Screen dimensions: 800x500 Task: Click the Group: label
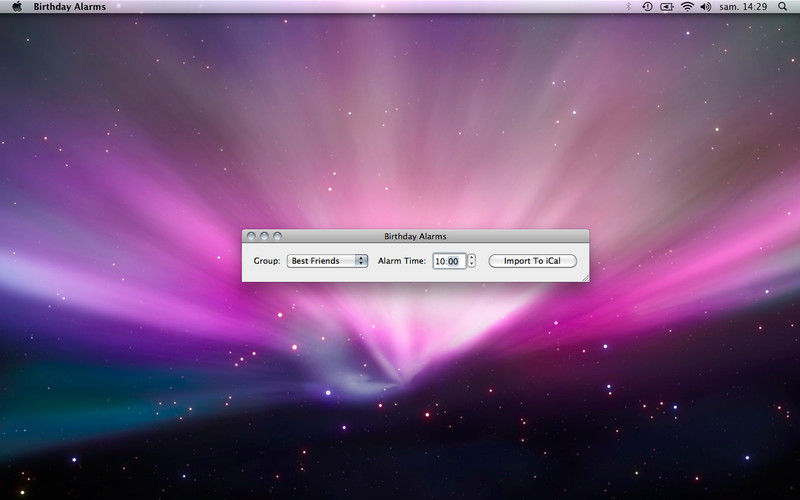click(x=267, y=261)
